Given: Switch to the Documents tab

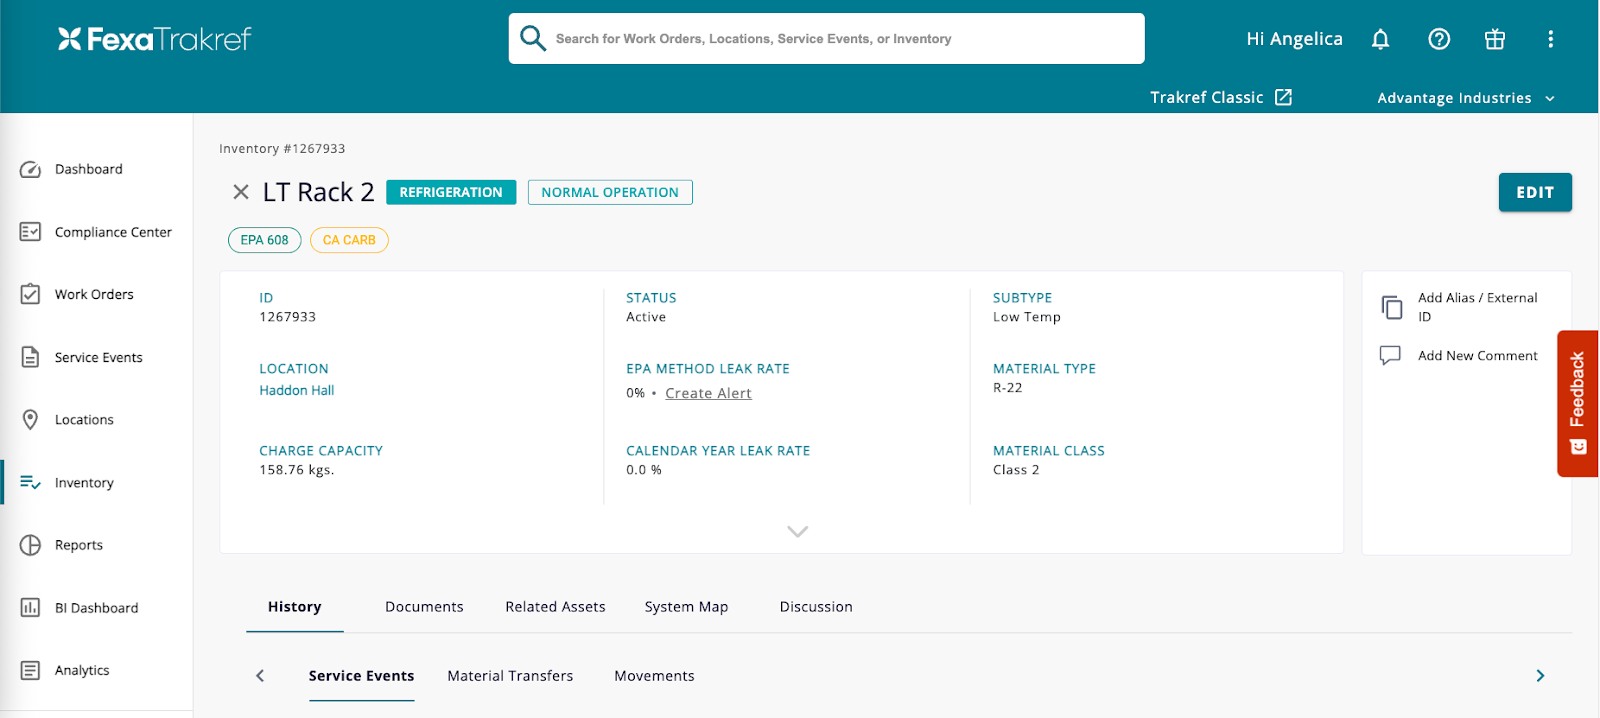Looking at the screenshot, I should point(424,607).
